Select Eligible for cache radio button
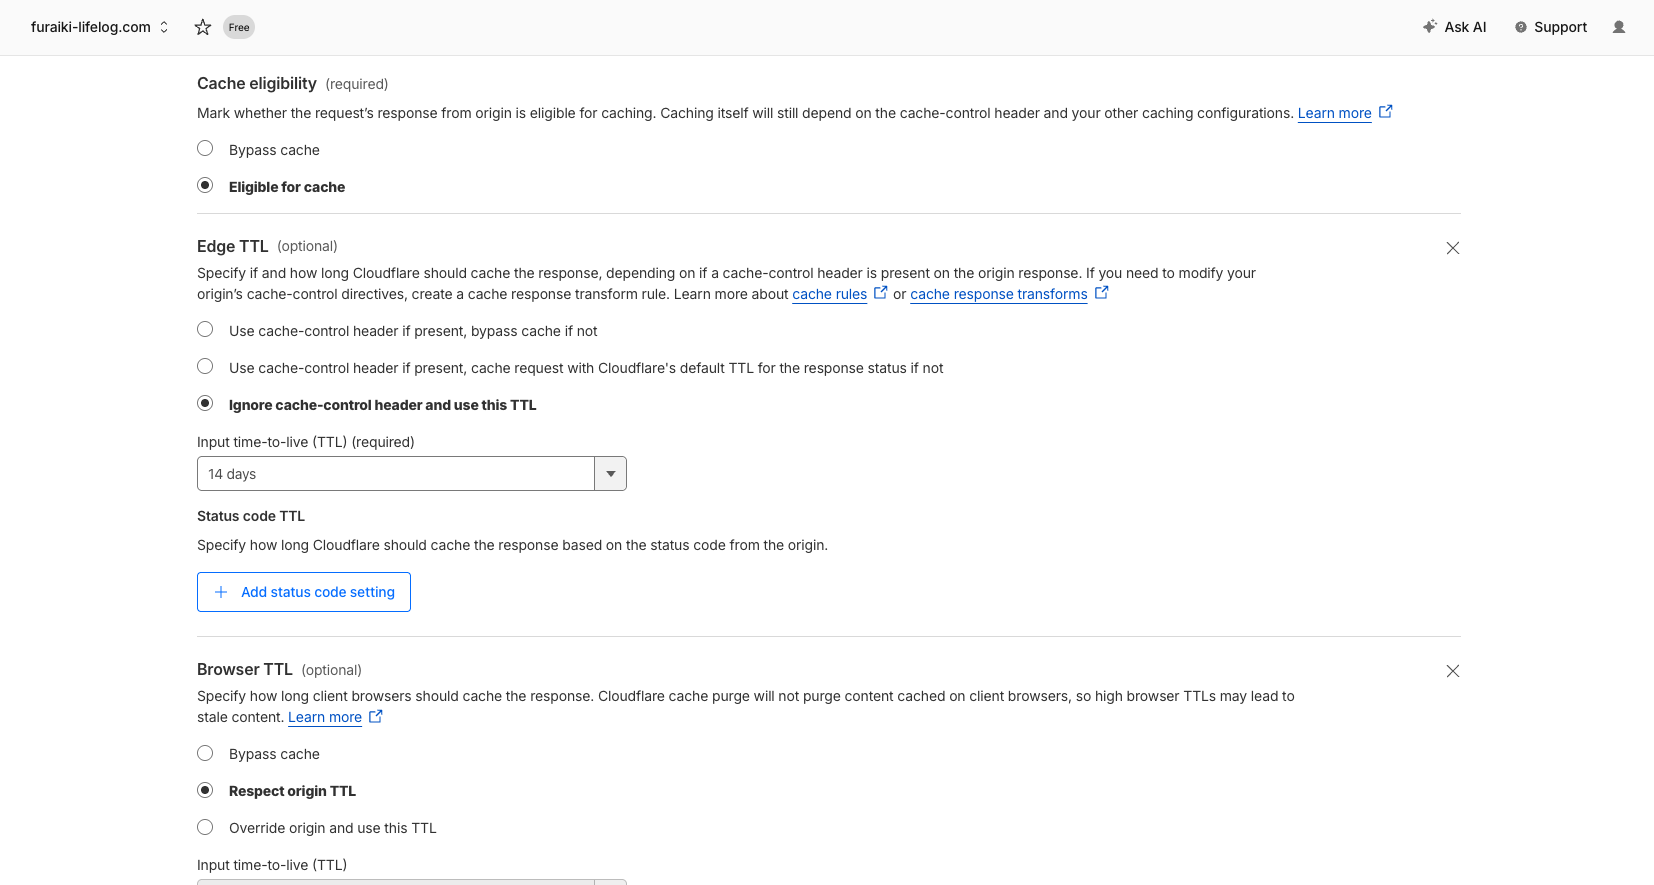Screen dimensions: 1654x885 pos(205,186)
